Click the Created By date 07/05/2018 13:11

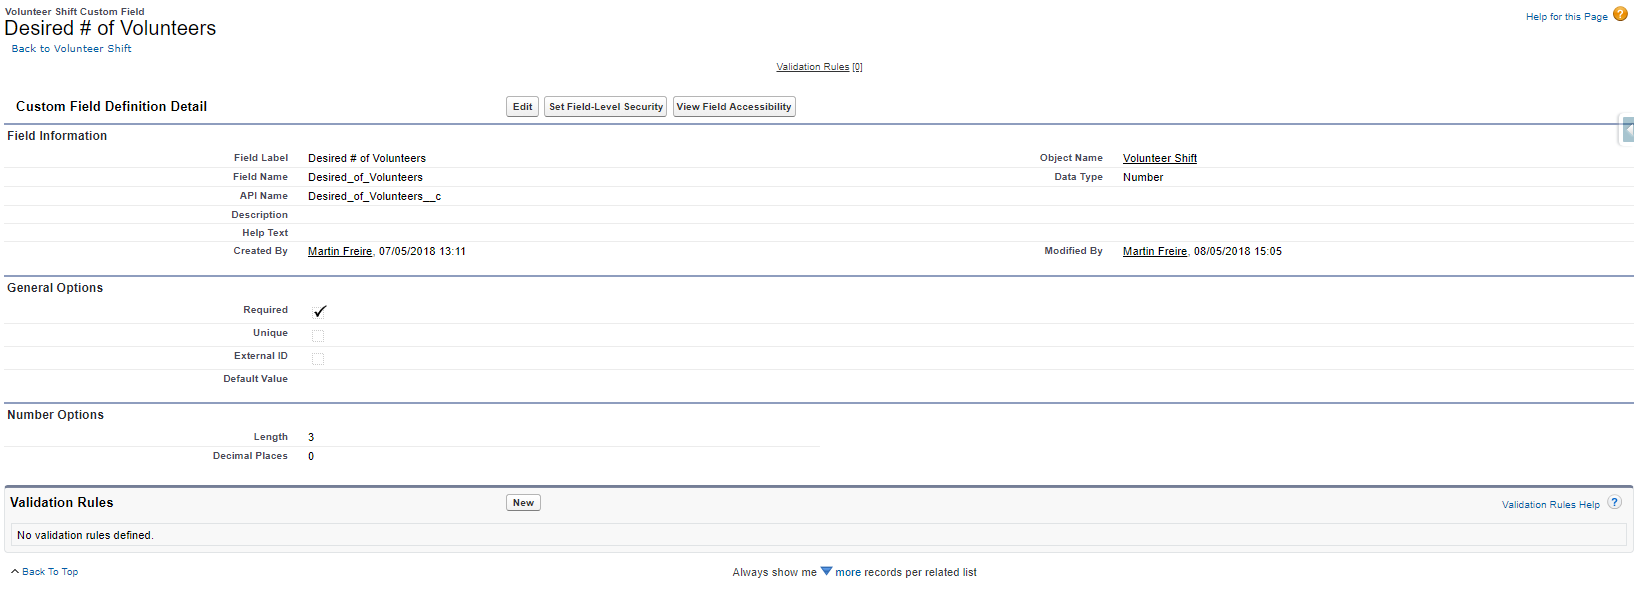(422, 251)
